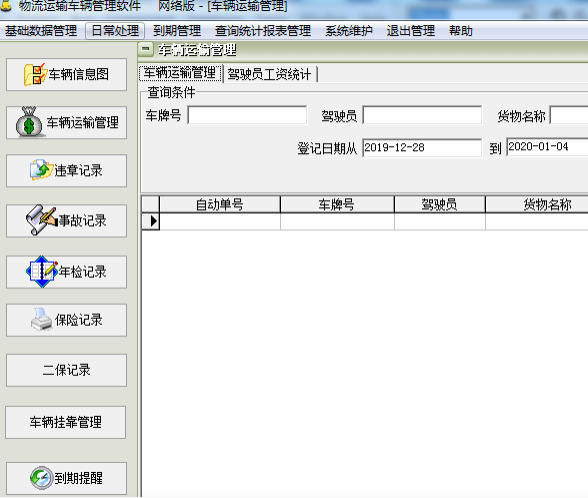588x498 pixels.
Task: Switch to the 驾驶员工资统计 tab
Action: [269, 74]
